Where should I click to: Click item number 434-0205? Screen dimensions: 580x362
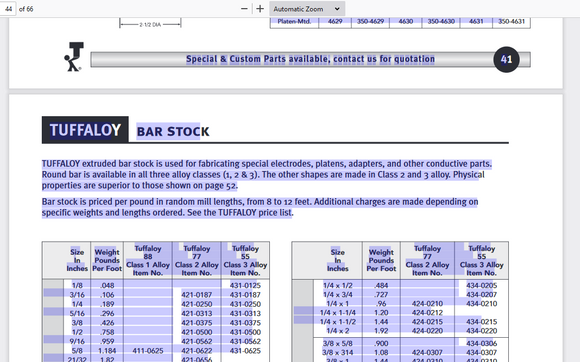(x=481, y=285)
